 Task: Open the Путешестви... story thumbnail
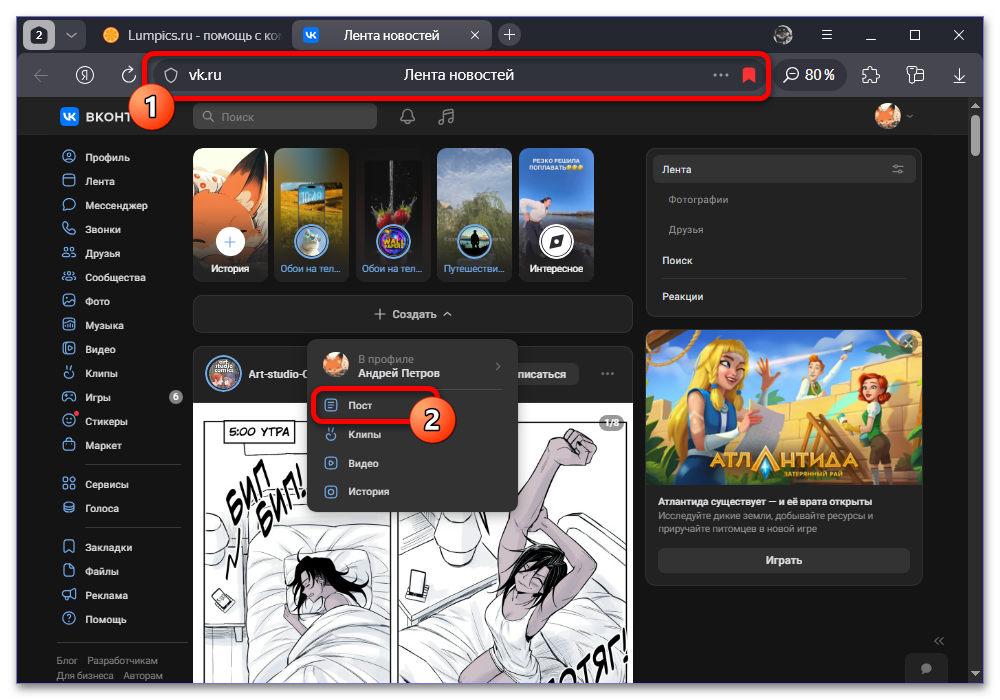coord(474,215)
